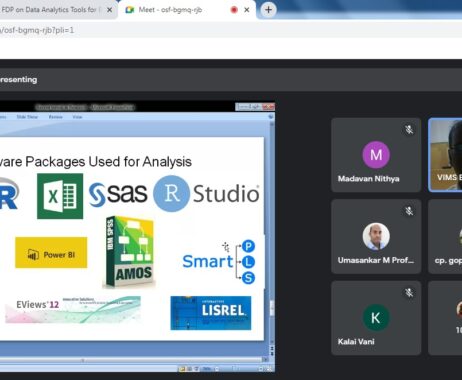Click the Power BI logo on slide

tap(51, 252)
